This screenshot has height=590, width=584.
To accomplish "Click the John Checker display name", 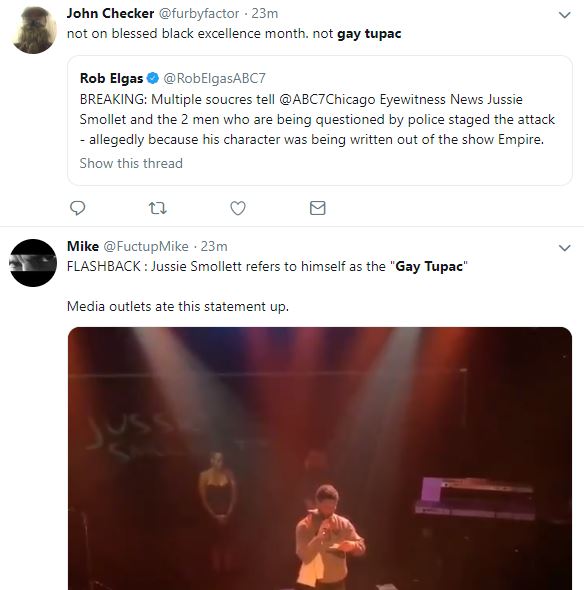I will pos(110,14).
